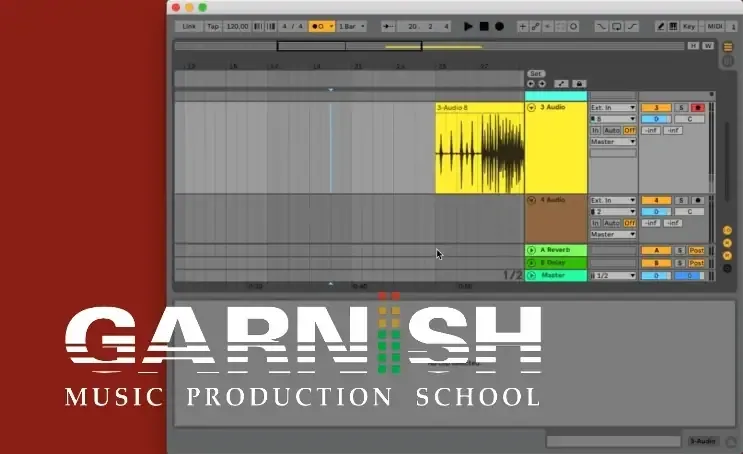Toggle MIDI arrangement overdub plus icon
Image resolution: width=743 pixels, height=454 pixels.
coord(522,27)
